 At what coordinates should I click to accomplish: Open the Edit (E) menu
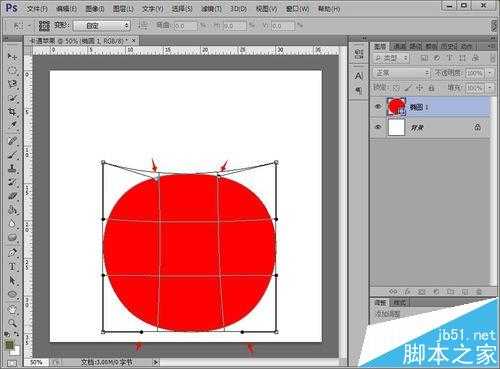pos(66,9)
